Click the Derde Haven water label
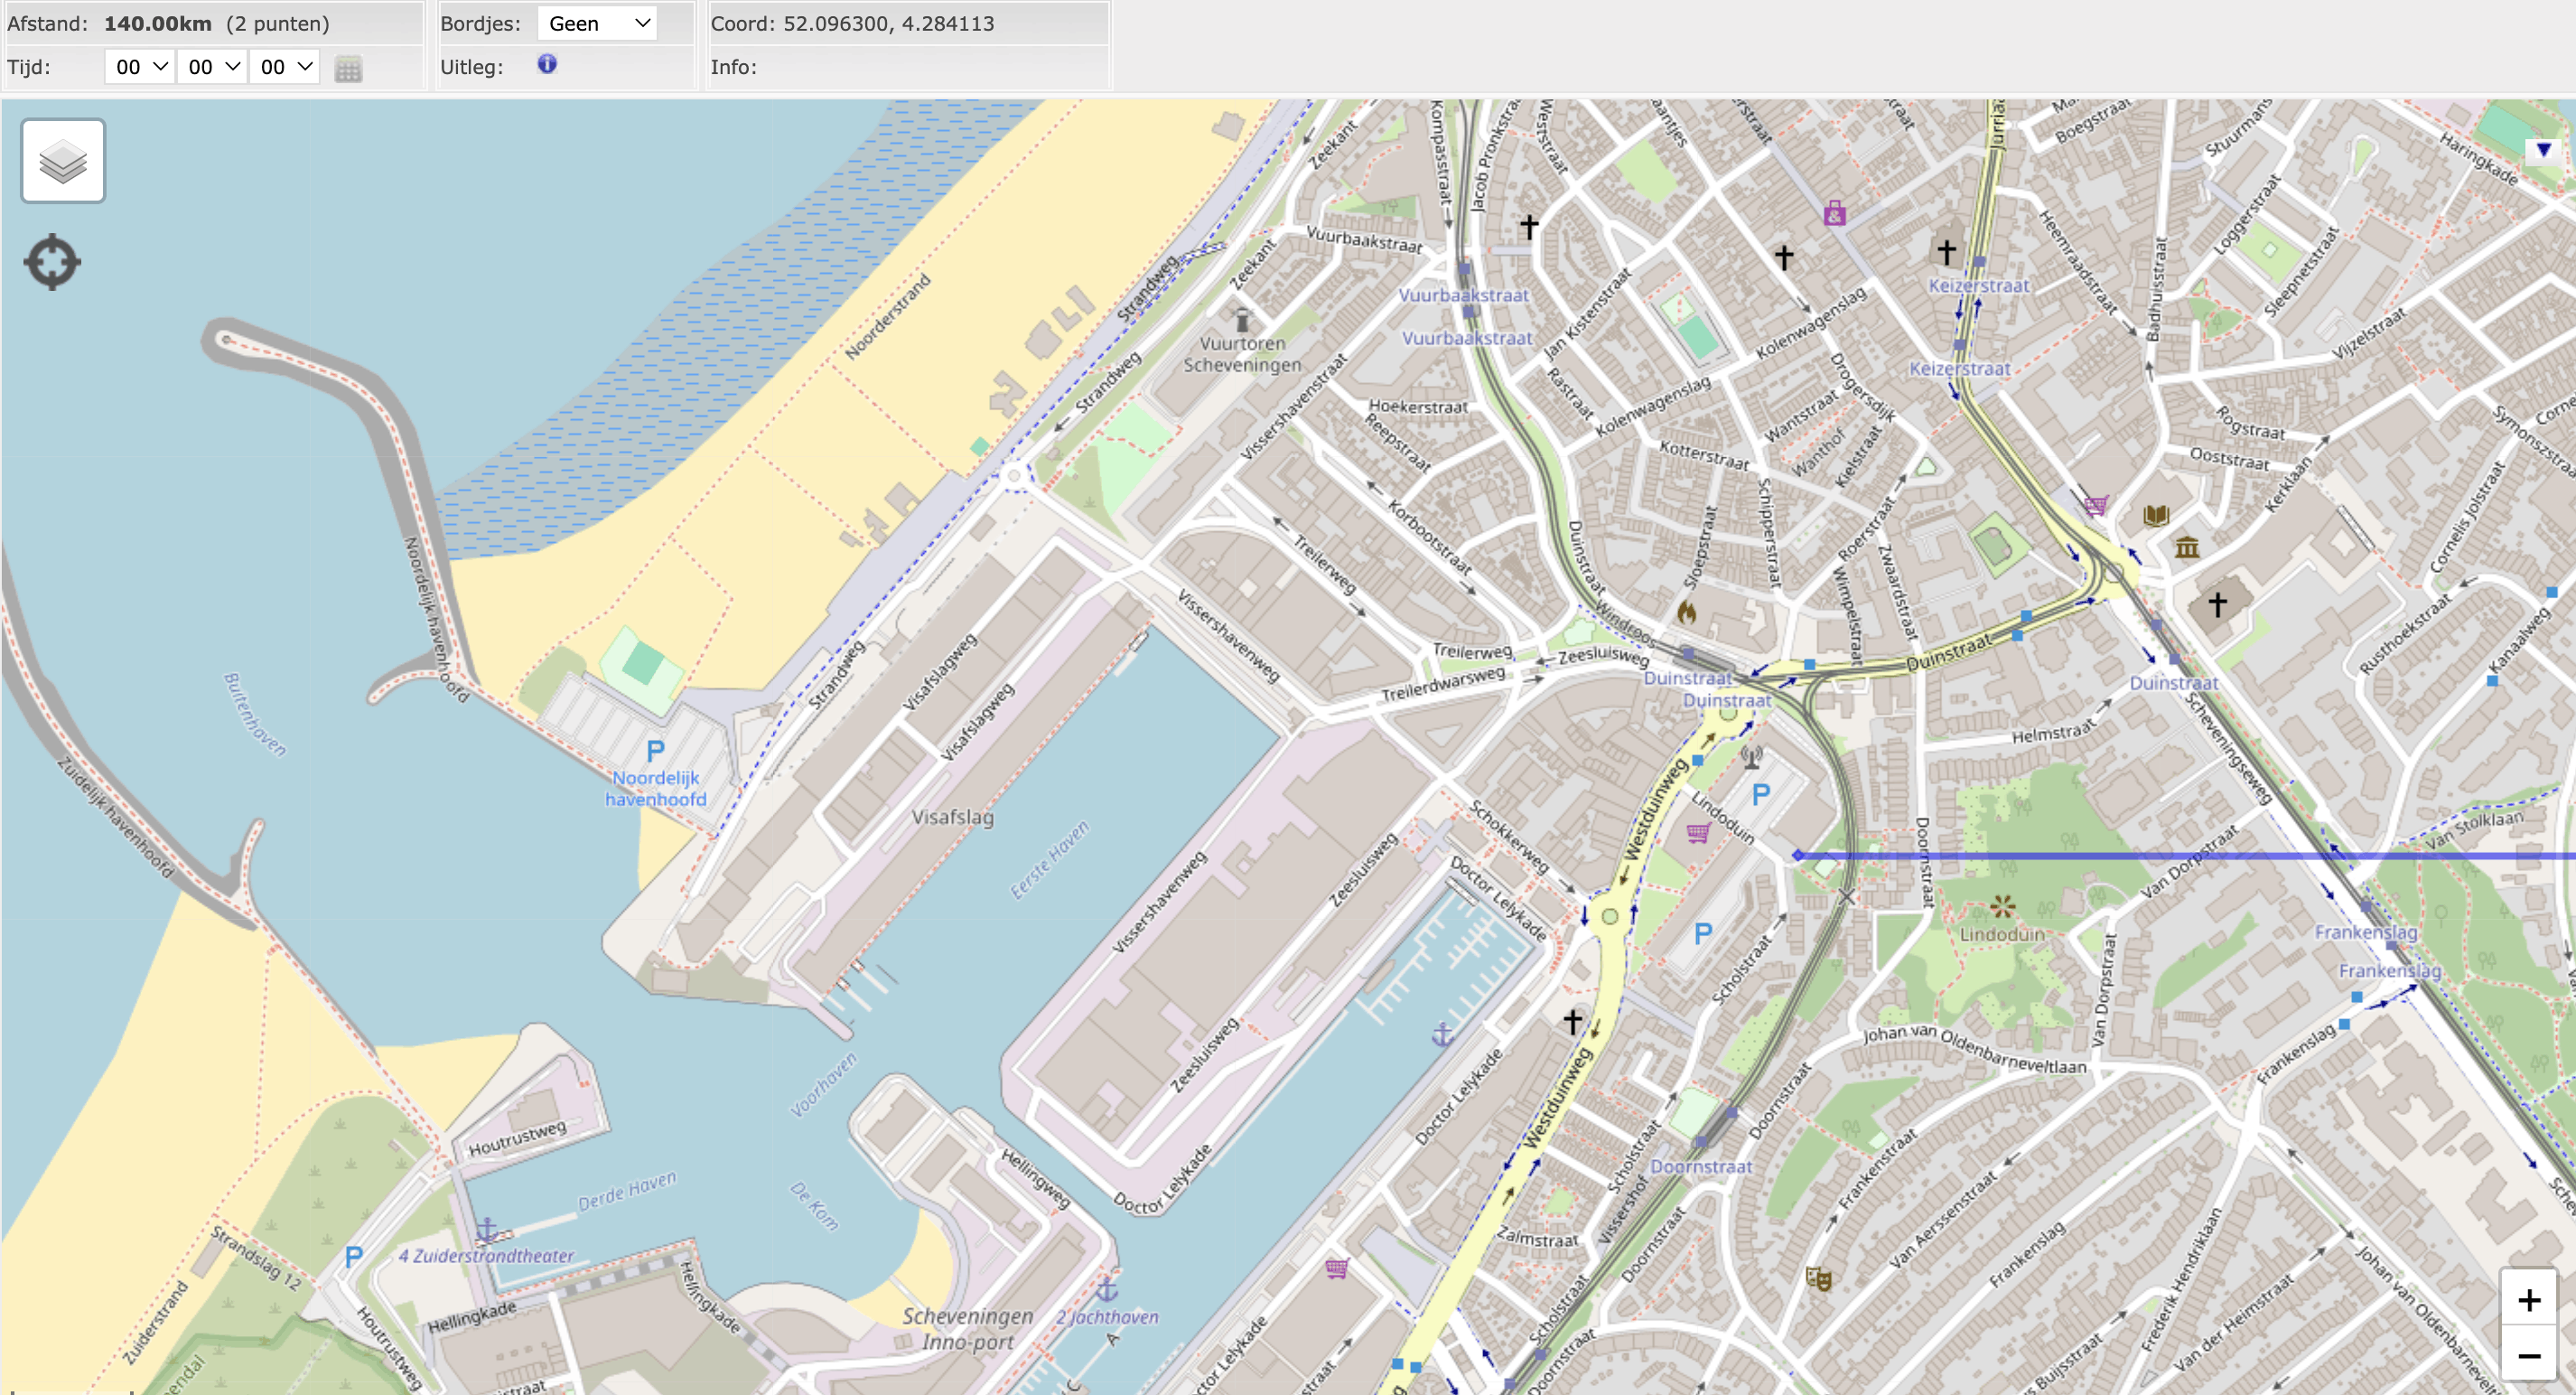This screenshot has height=1395, width=2576. click(x=627, y=1190)
